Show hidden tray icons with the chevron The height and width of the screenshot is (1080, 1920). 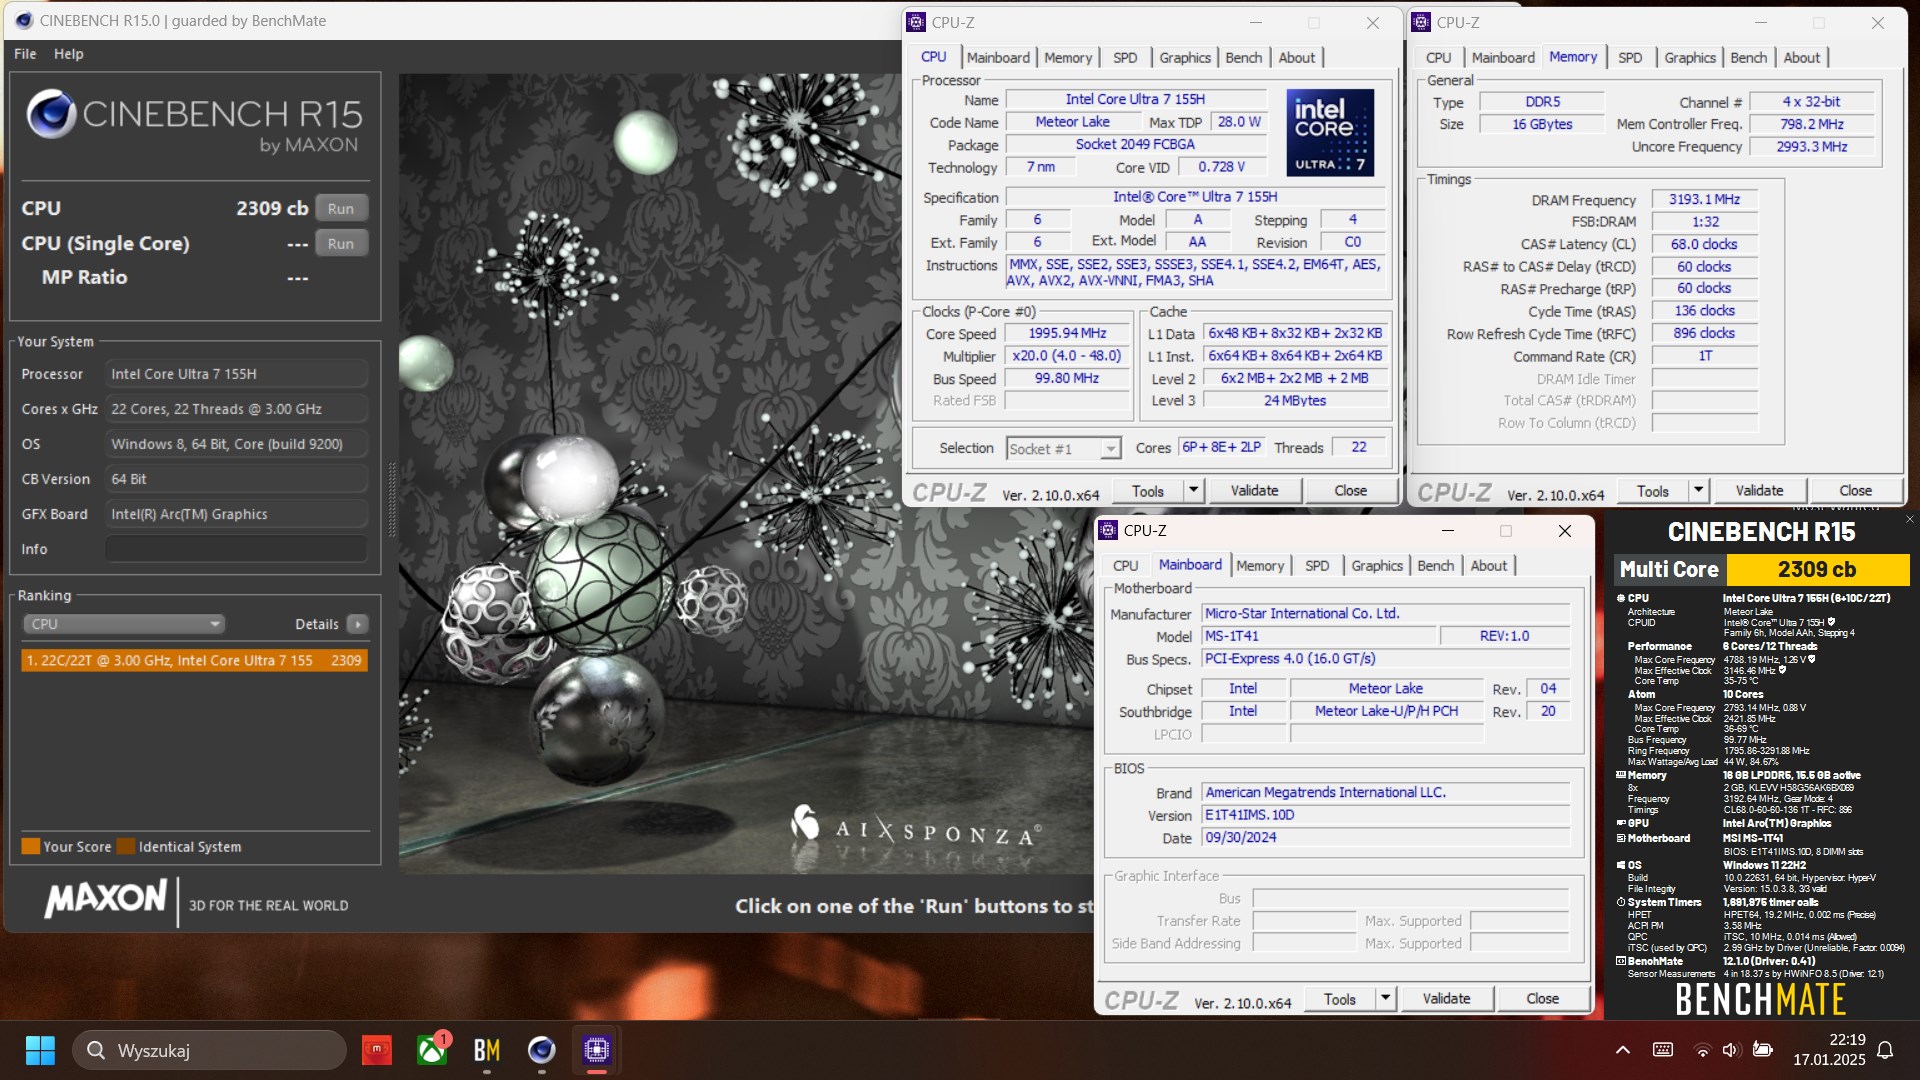1623,1050
